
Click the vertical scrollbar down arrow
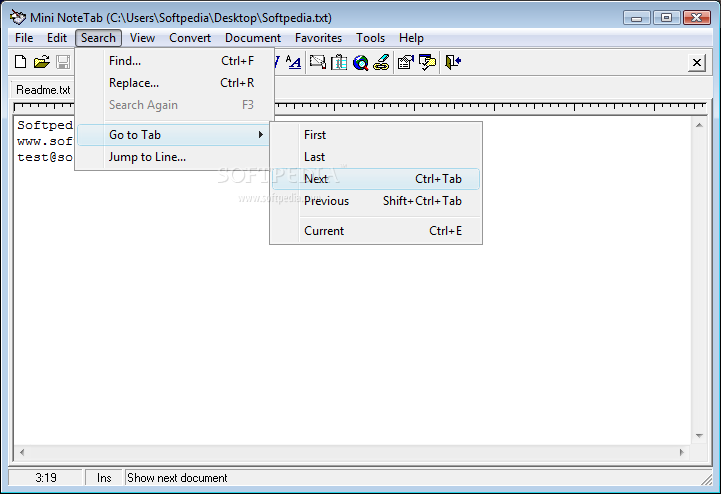coord(699,436)
